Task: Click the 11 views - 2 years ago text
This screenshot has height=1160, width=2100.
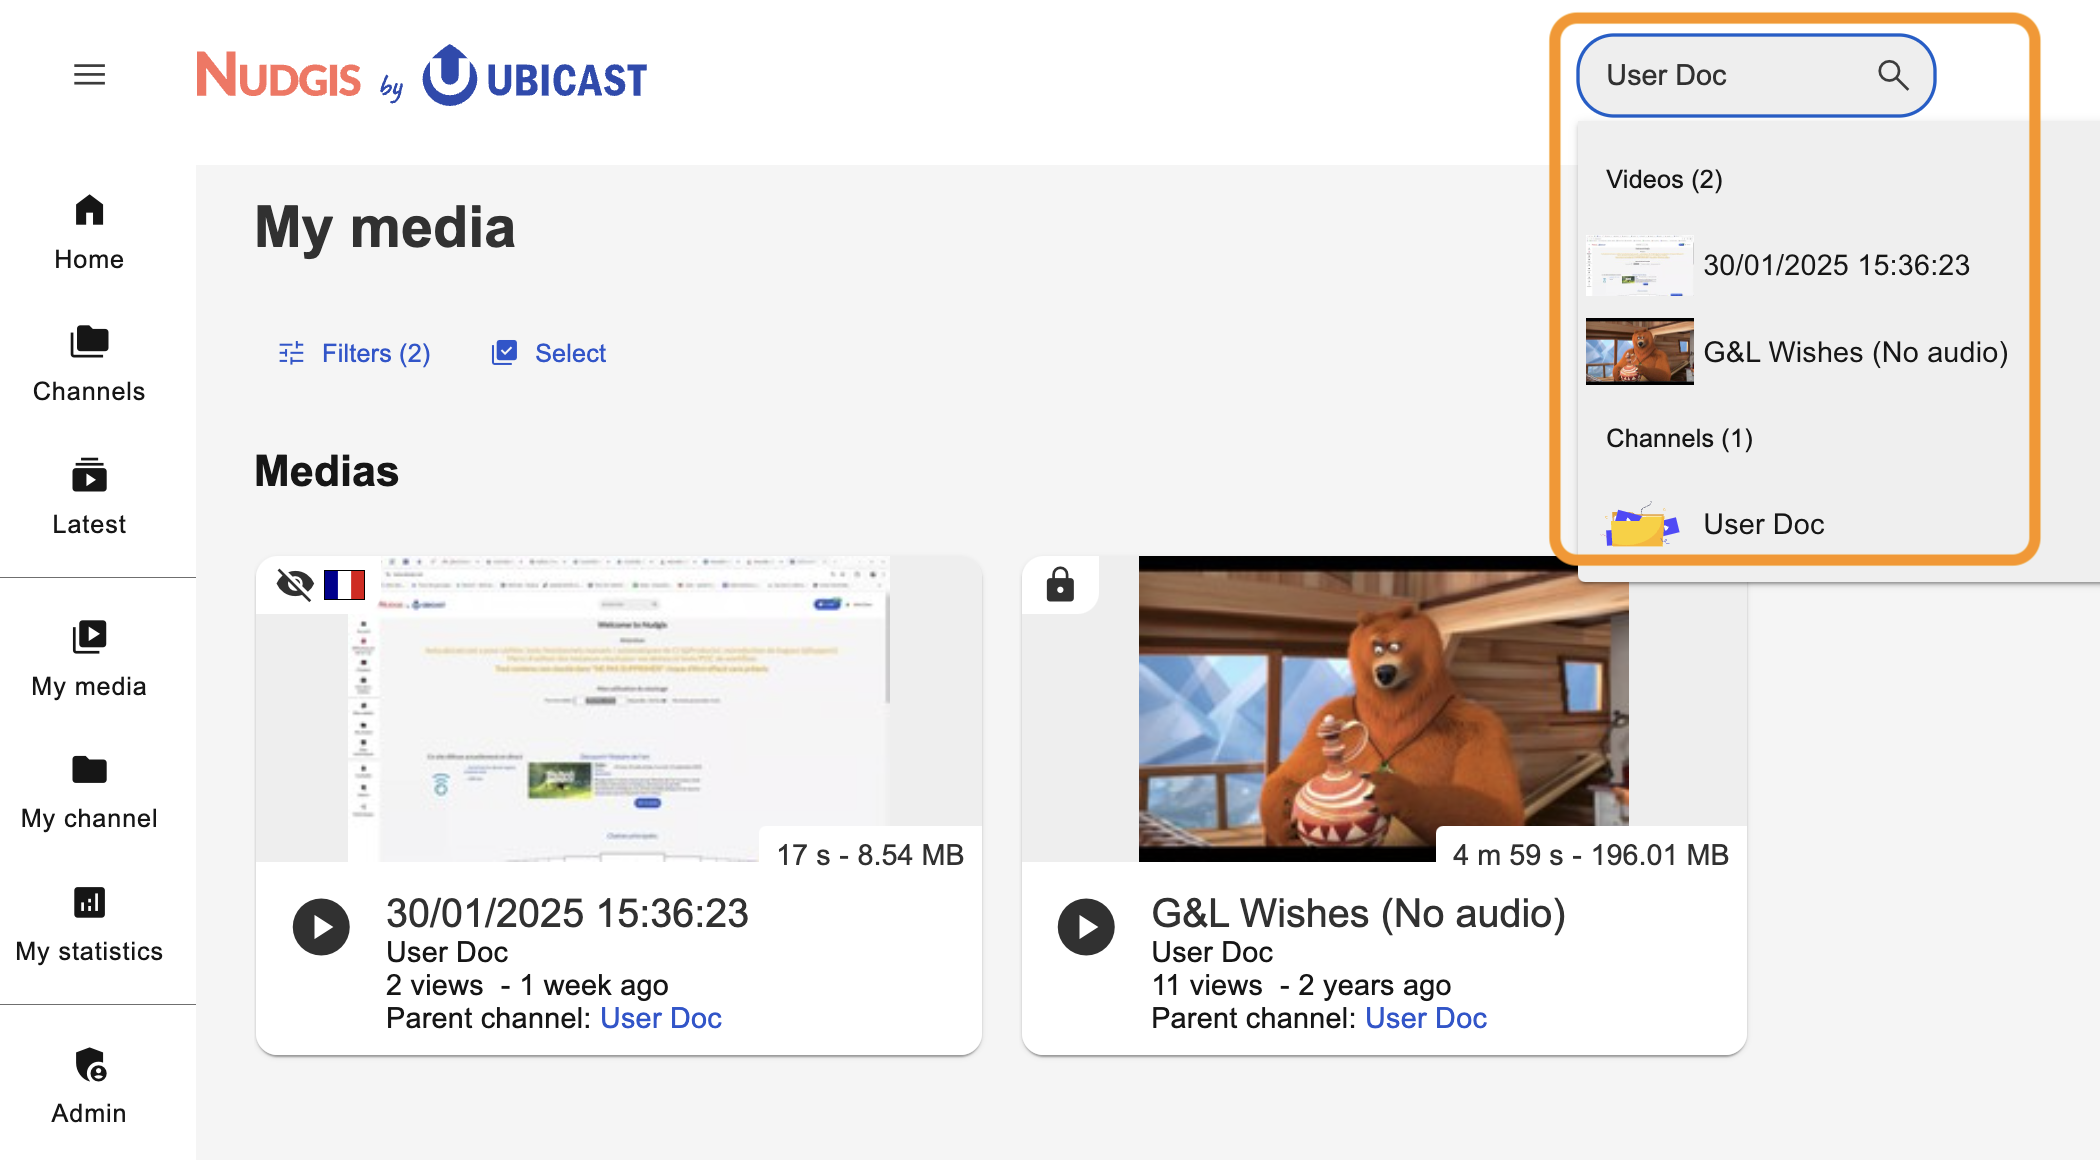Action: tap(1301, 985)
